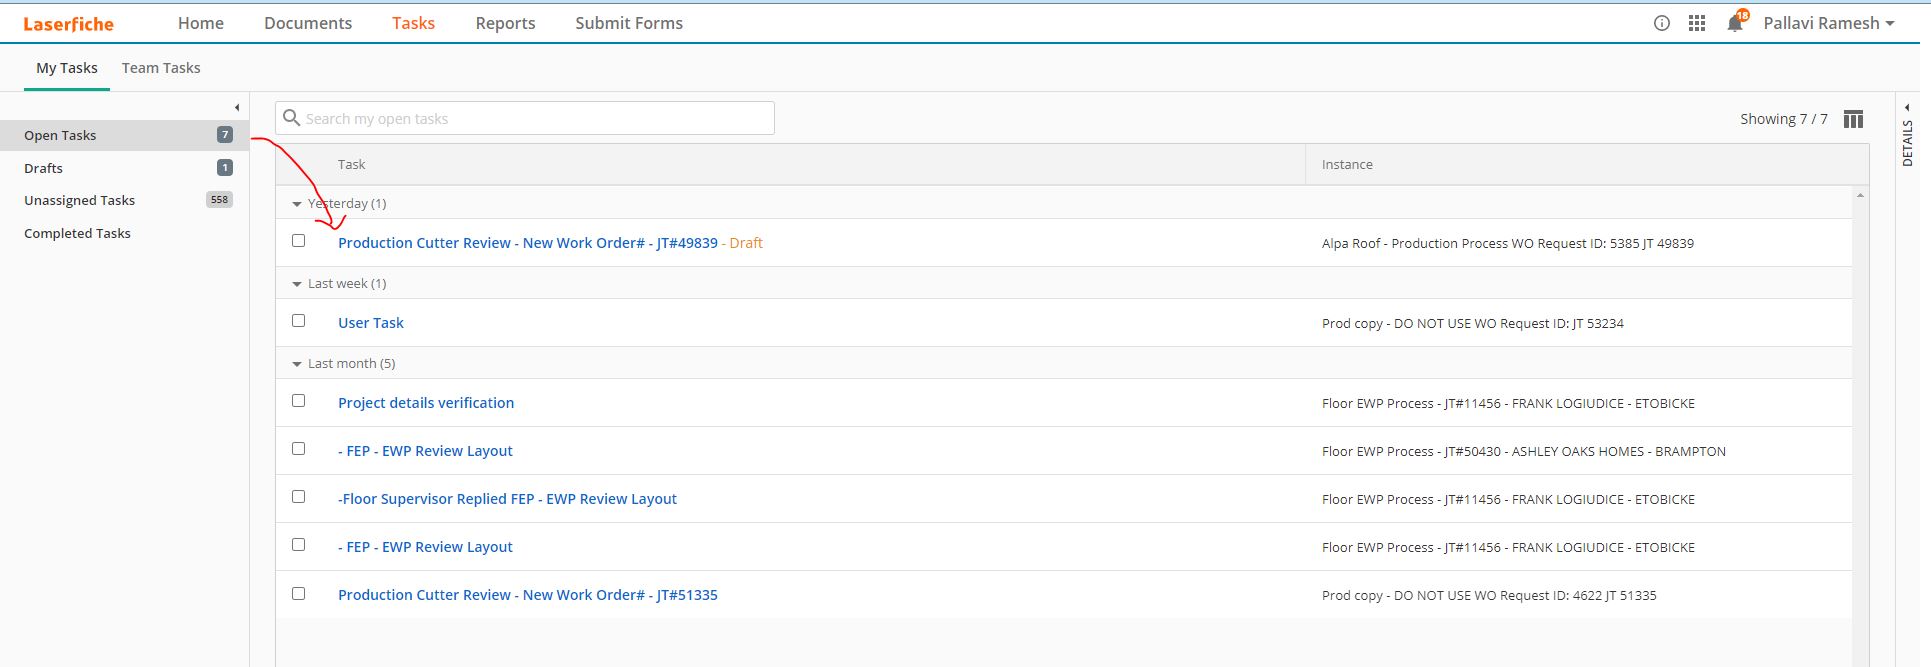Select Drafts in the sidebar

(x=124, y=168)
